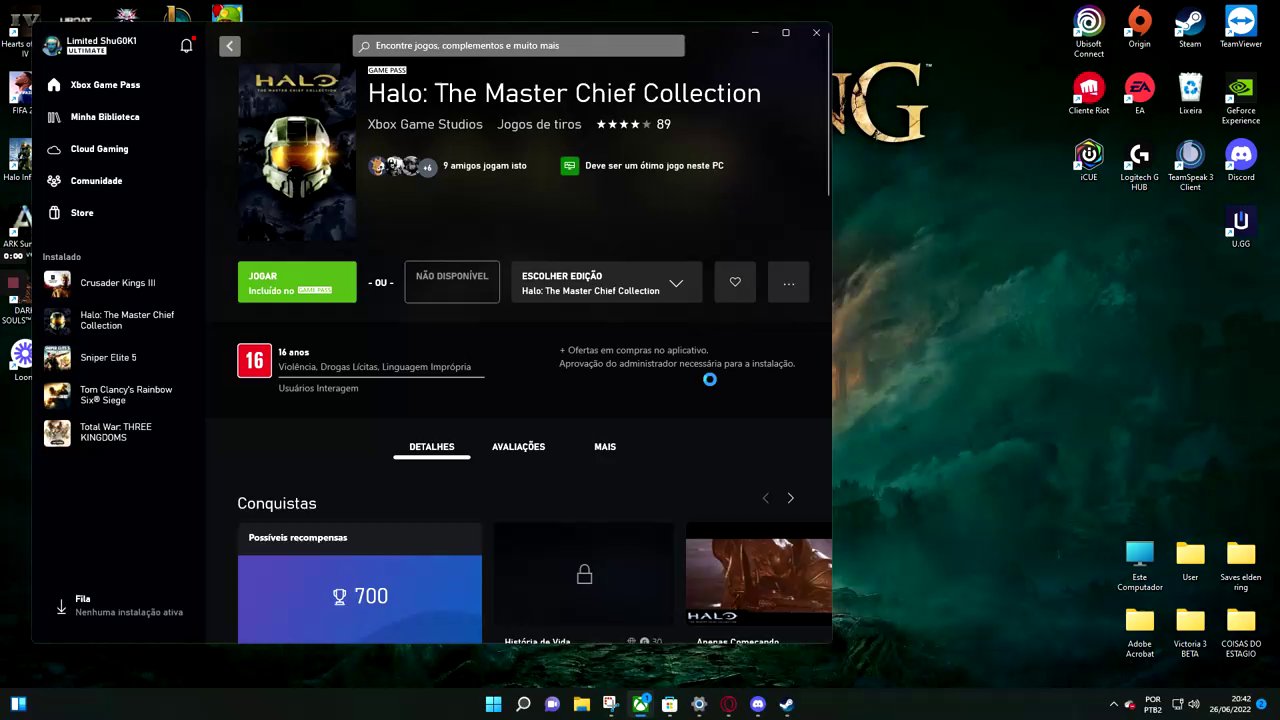Open the Possíveis recompensas 700 card
The width and height of the screenshot is (1280, 720).
tap(360, 583)
